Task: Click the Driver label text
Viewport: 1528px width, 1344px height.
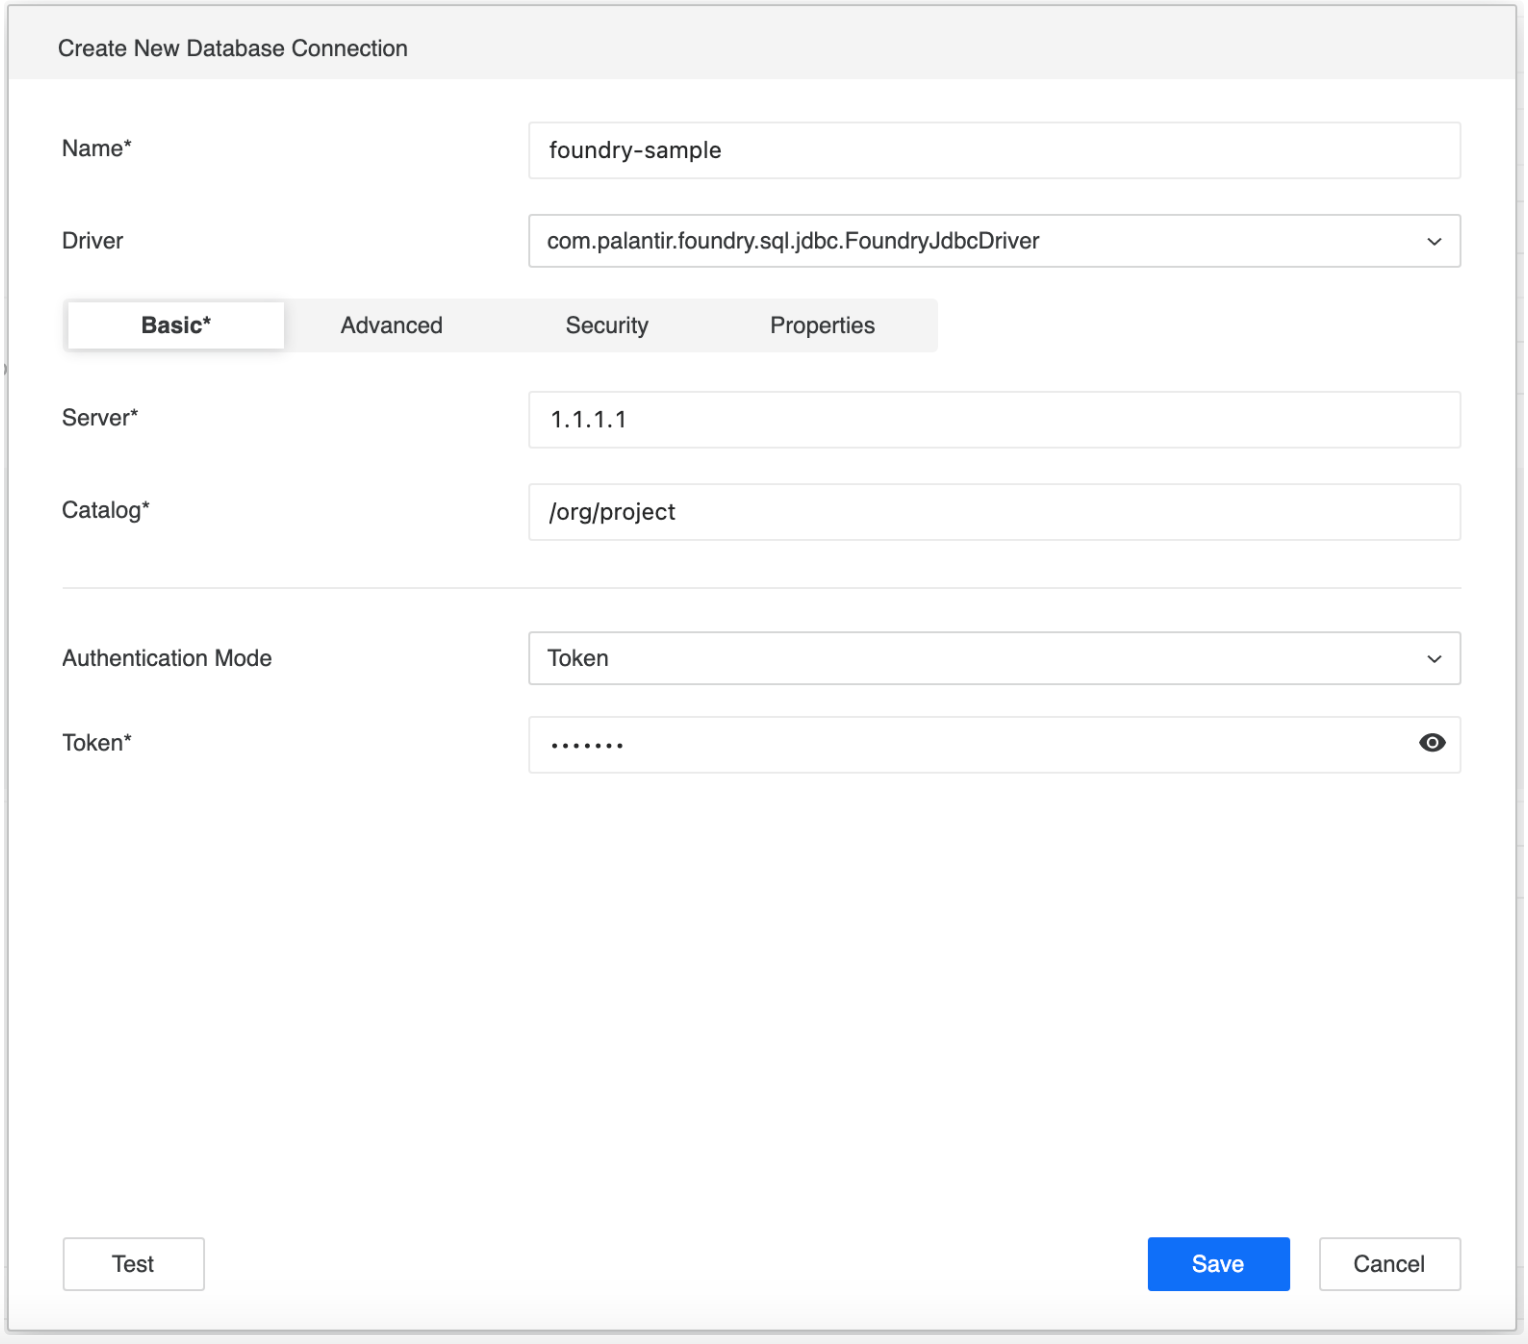Action: pos(92,241)
